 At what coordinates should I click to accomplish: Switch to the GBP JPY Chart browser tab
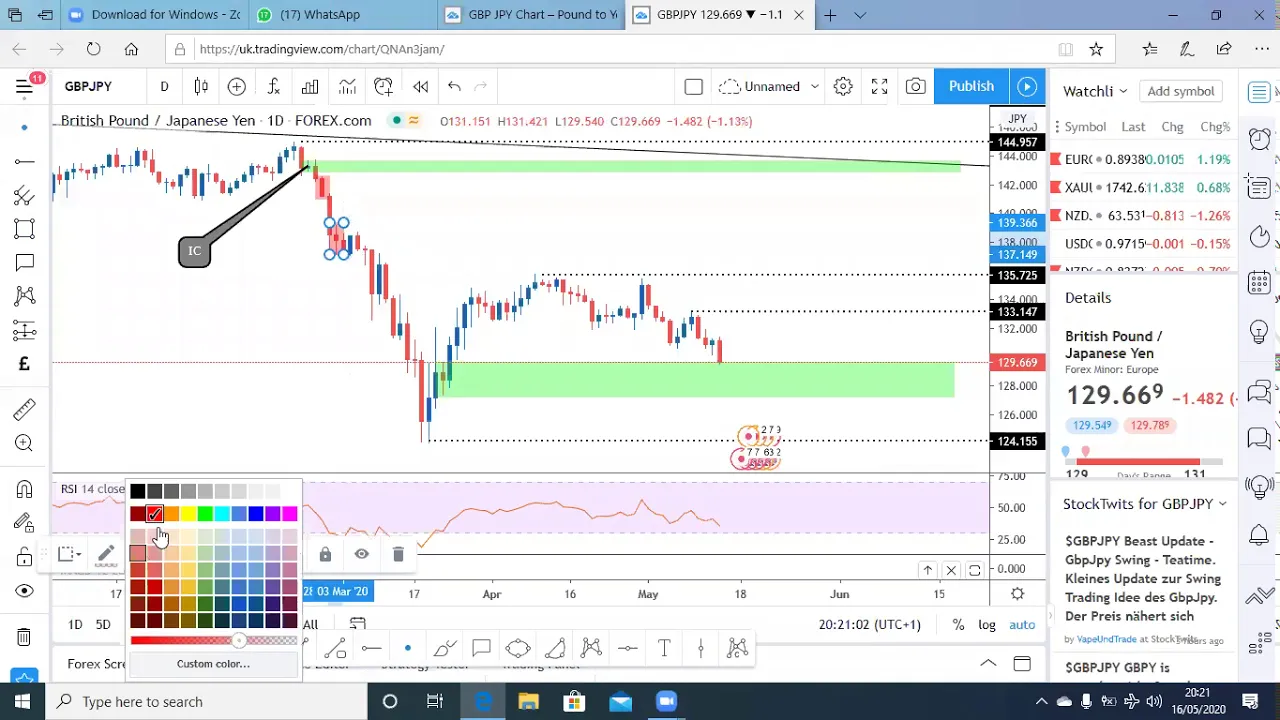(533, 15)
